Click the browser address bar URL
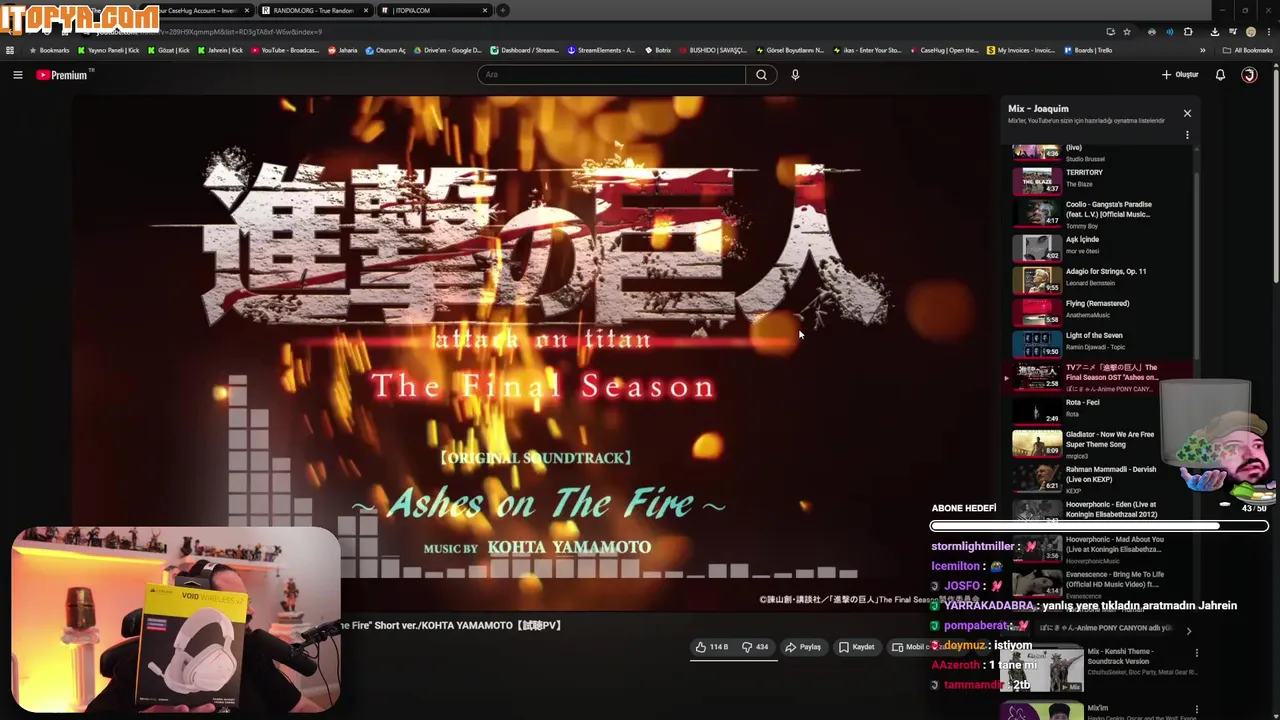Image resolution: width=1280 pixels, height=720 pixels. coord(210,32)
